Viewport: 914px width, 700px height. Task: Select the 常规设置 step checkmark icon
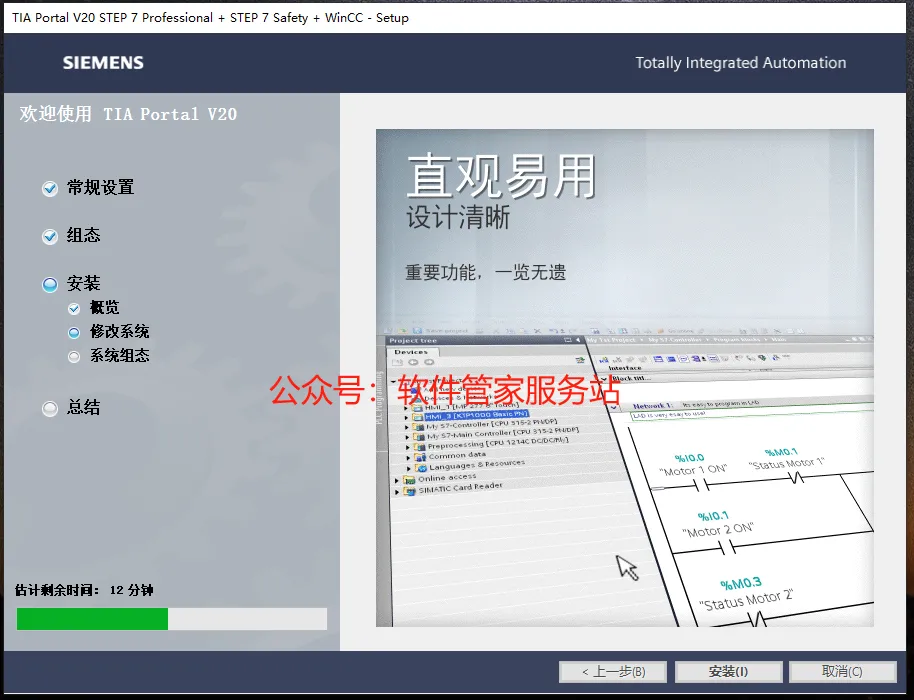click(x=50, y=188)
